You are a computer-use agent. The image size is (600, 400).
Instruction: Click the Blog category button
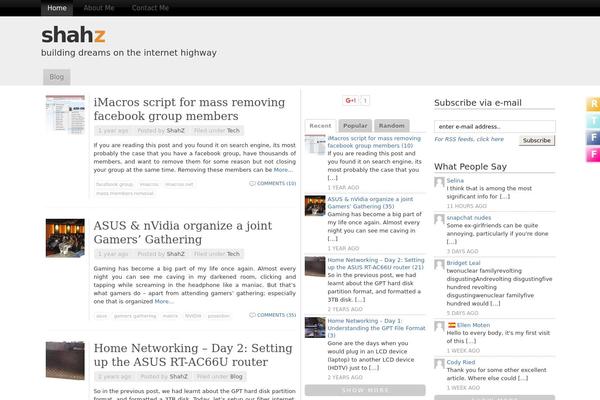point(57,77)
